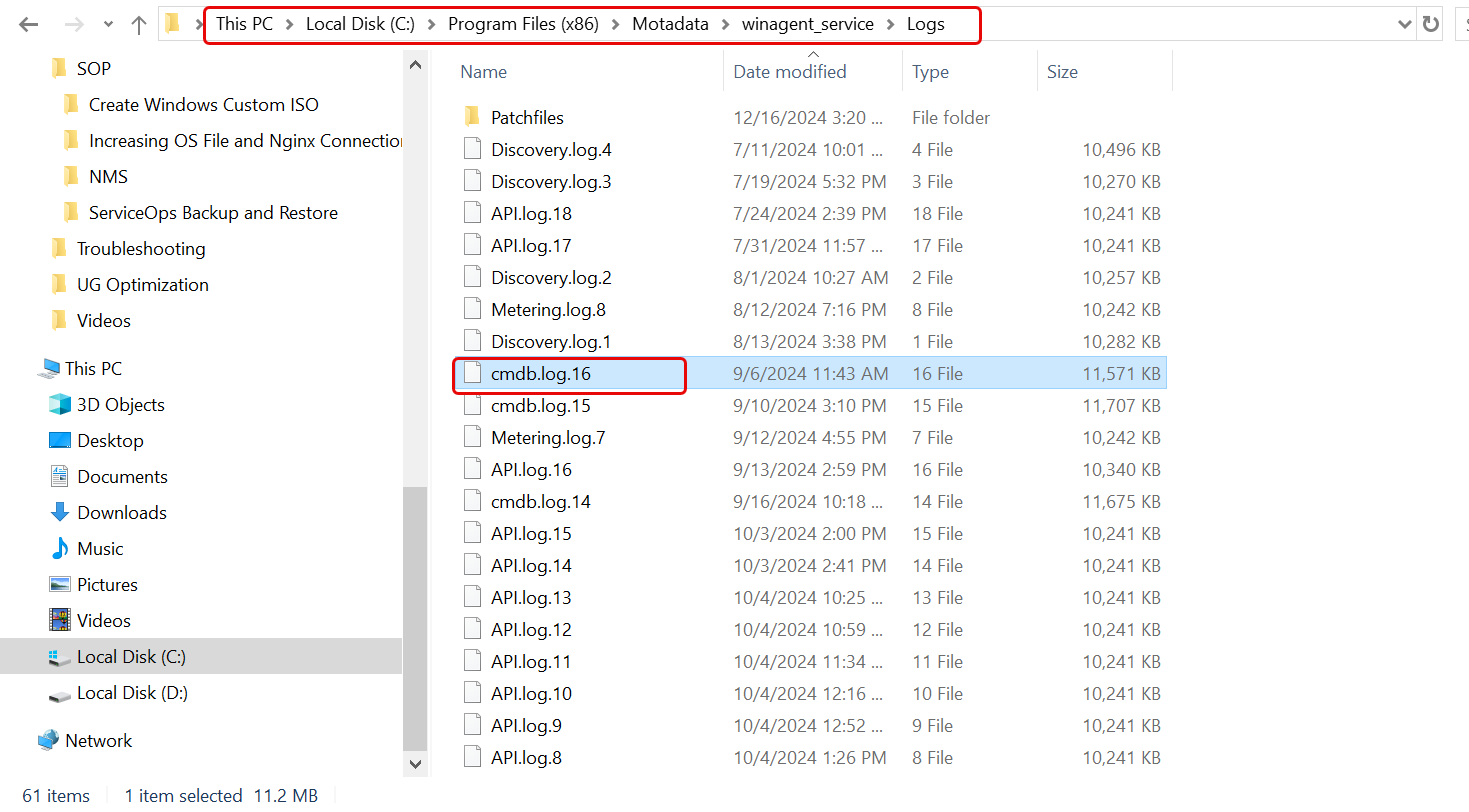The height and width of the screenshot is (812, 1469).
Task: Click Motadata breadcrumb in address bar
Action: coord(671,24)
